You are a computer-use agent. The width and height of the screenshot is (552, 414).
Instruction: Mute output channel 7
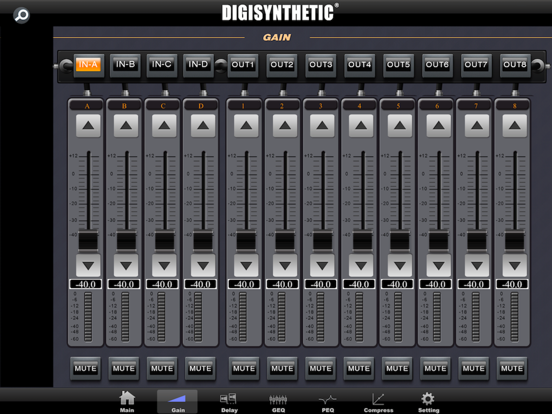tap(473, 369)
